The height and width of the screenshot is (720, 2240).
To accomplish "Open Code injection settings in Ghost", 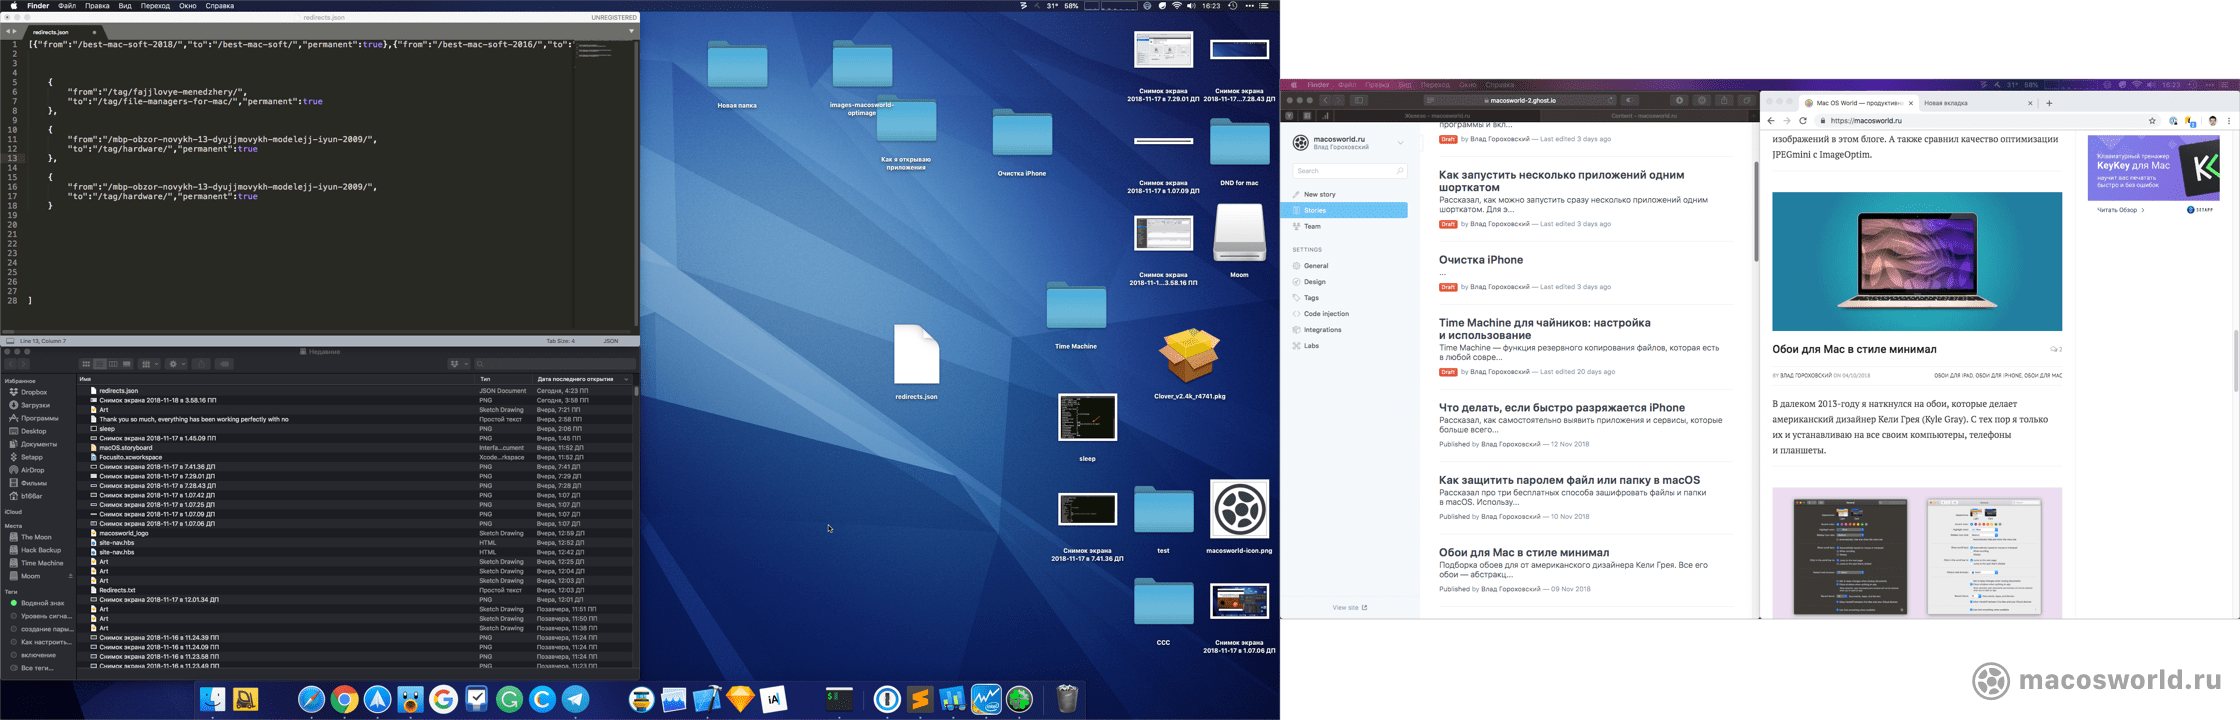I will click(x=1326, y=314).
